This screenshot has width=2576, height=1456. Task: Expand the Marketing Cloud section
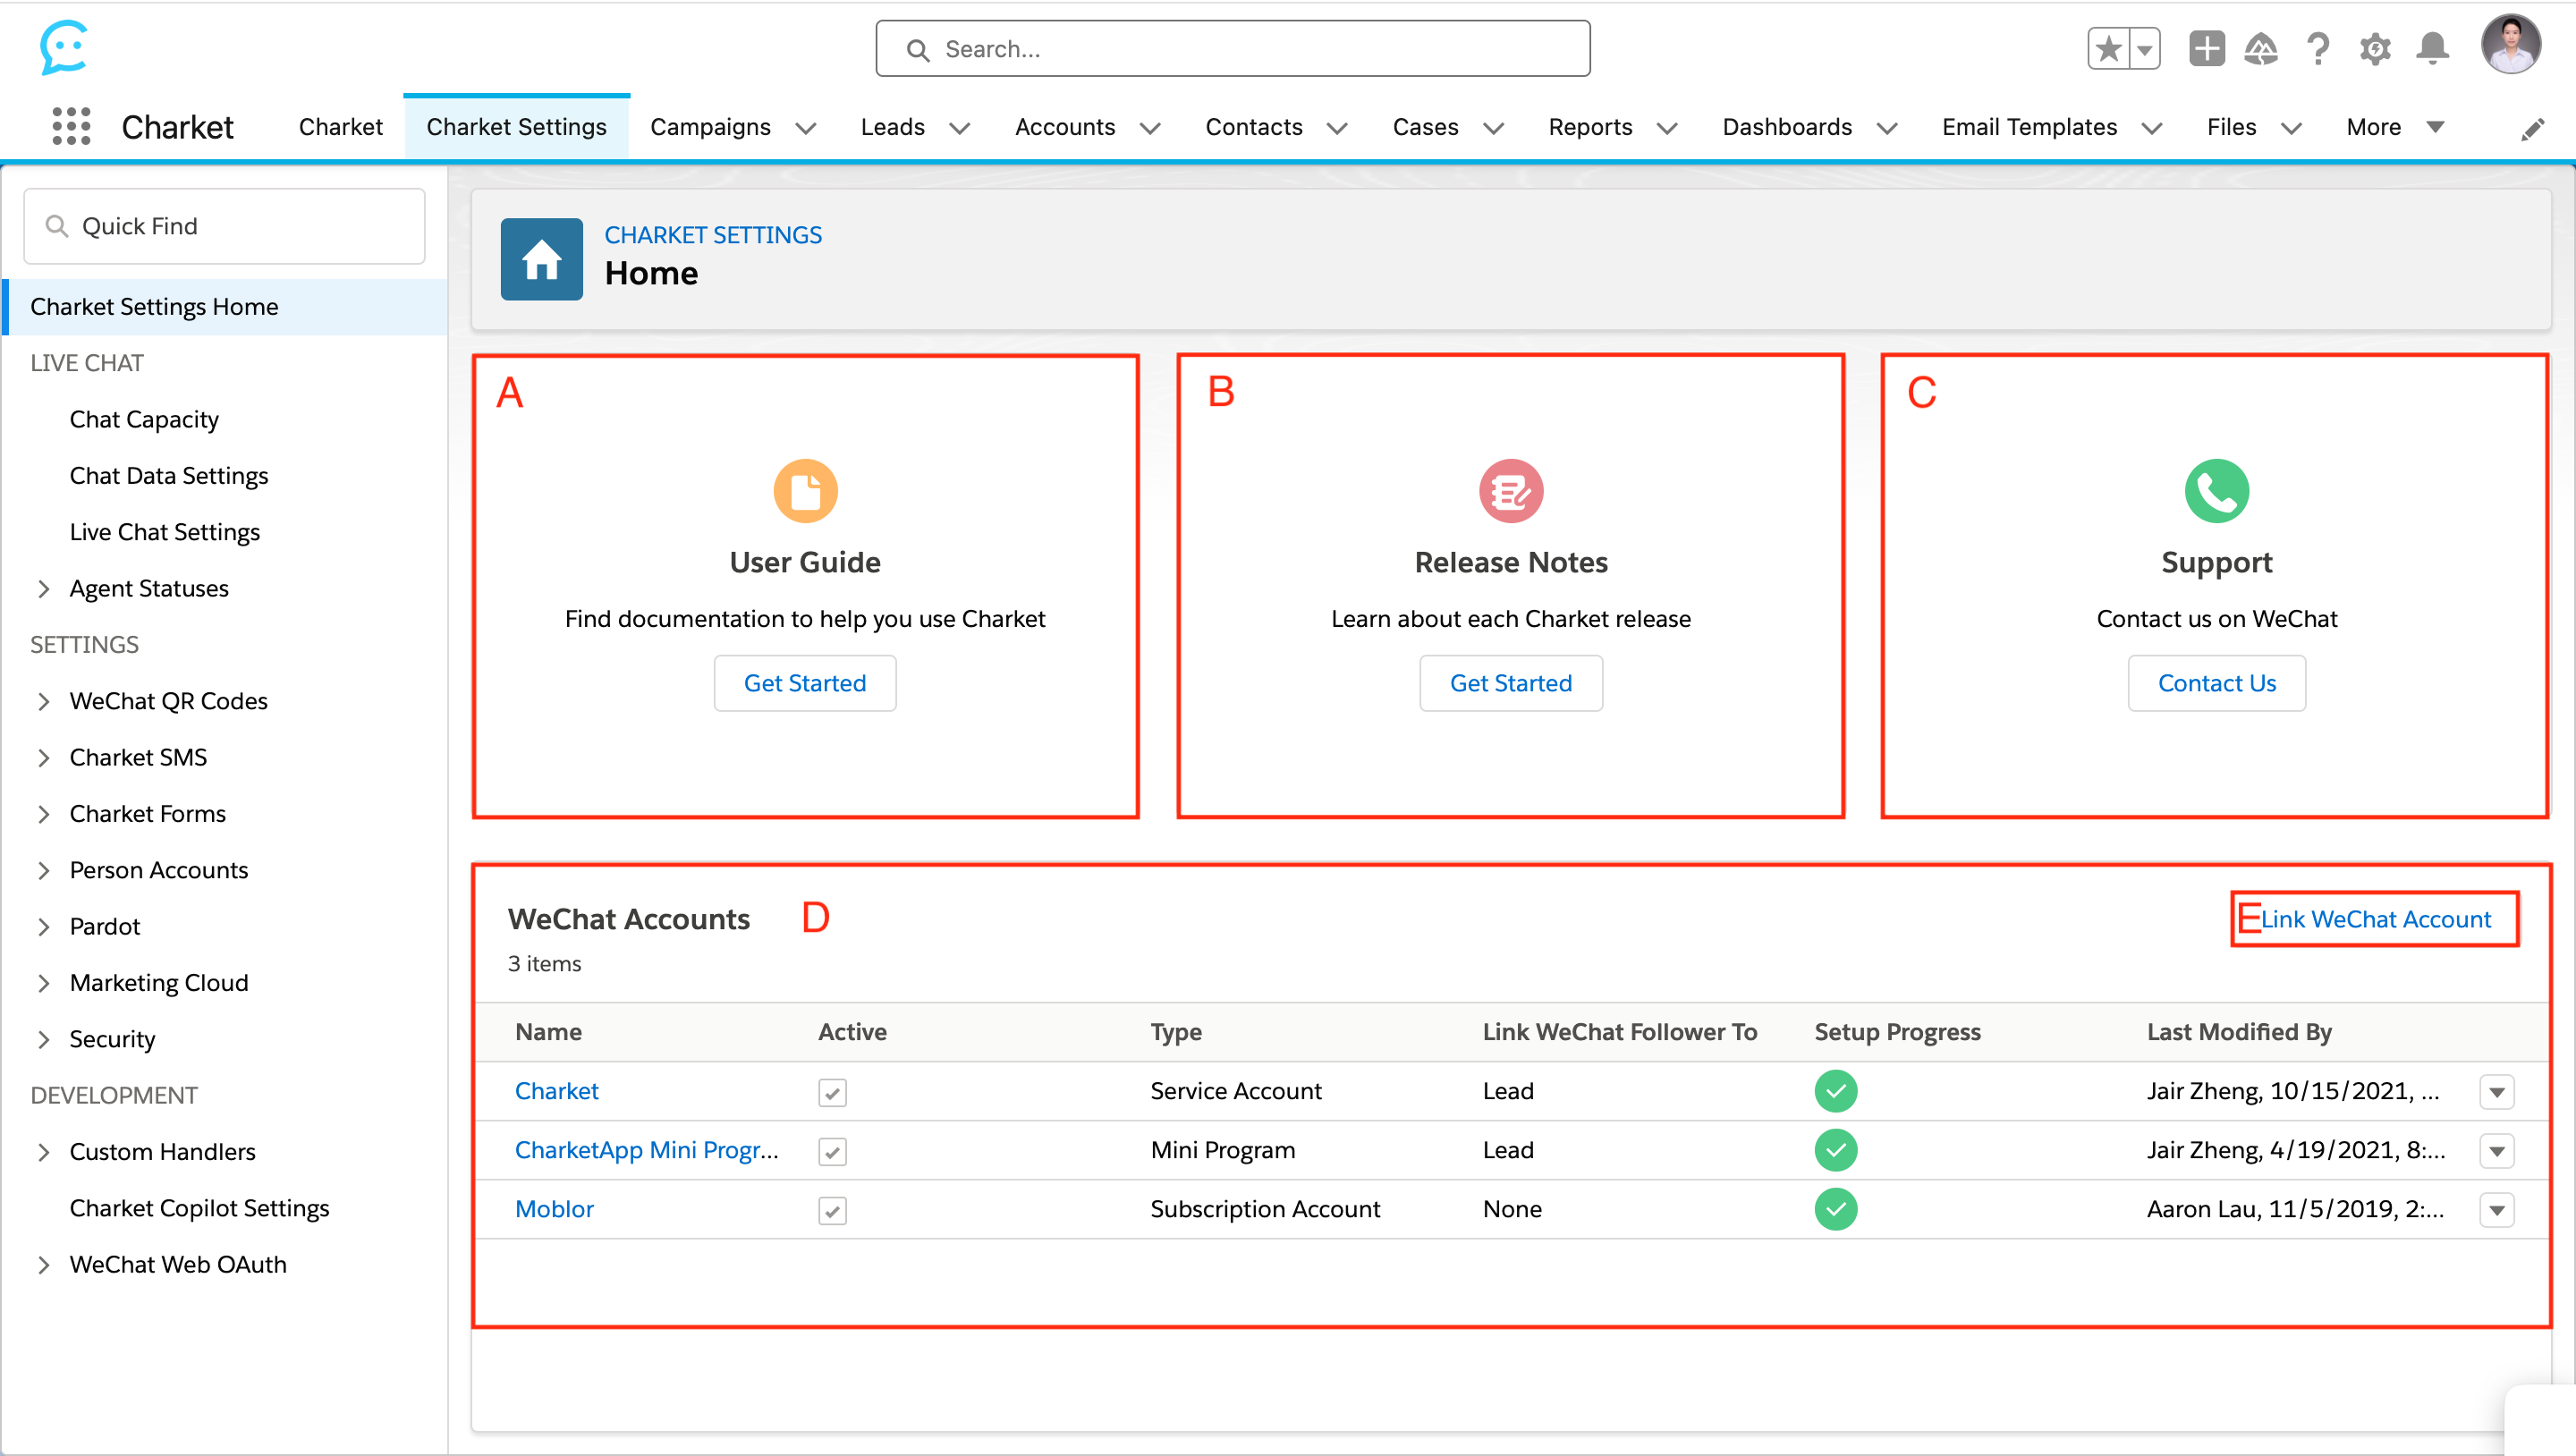43,983
